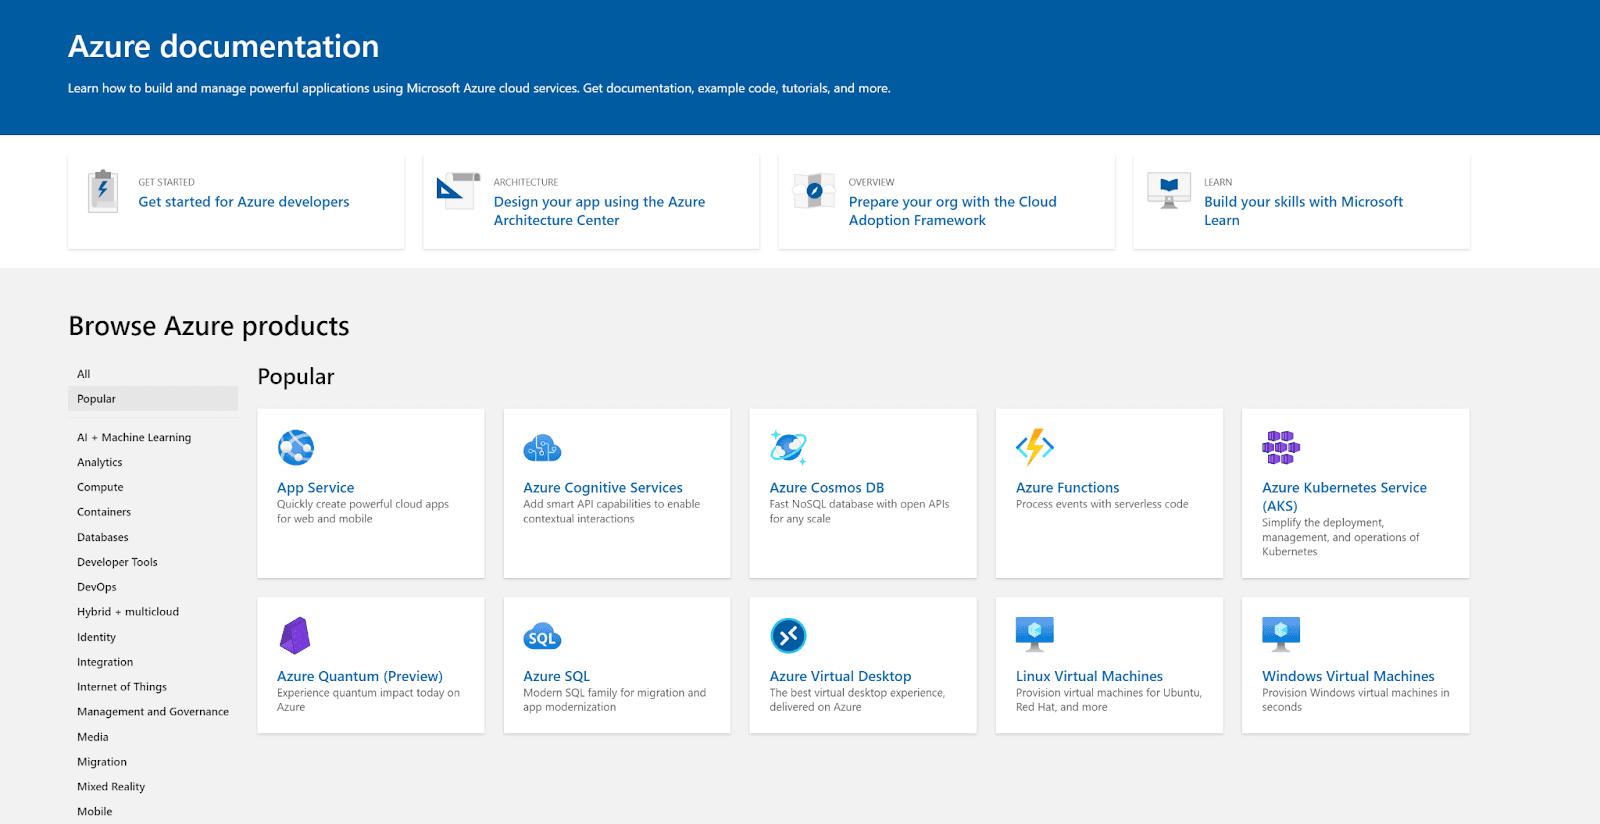
Task: Click 'Modern SQL family for migration' description
Action: coord(615,700)
